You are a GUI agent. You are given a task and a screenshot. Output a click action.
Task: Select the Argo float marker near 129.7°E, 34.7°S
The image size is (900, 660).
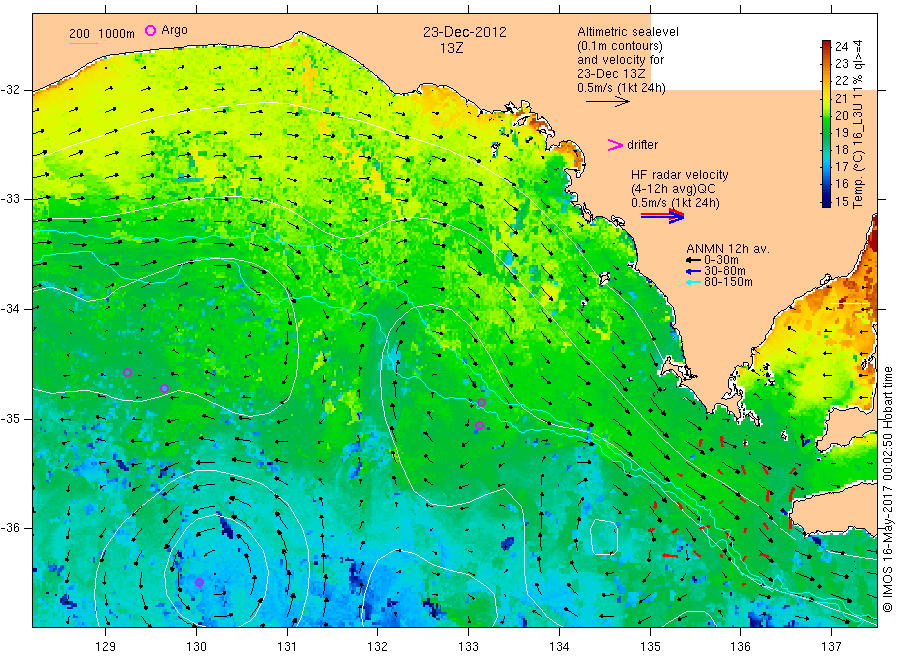[x=164, y=389]
